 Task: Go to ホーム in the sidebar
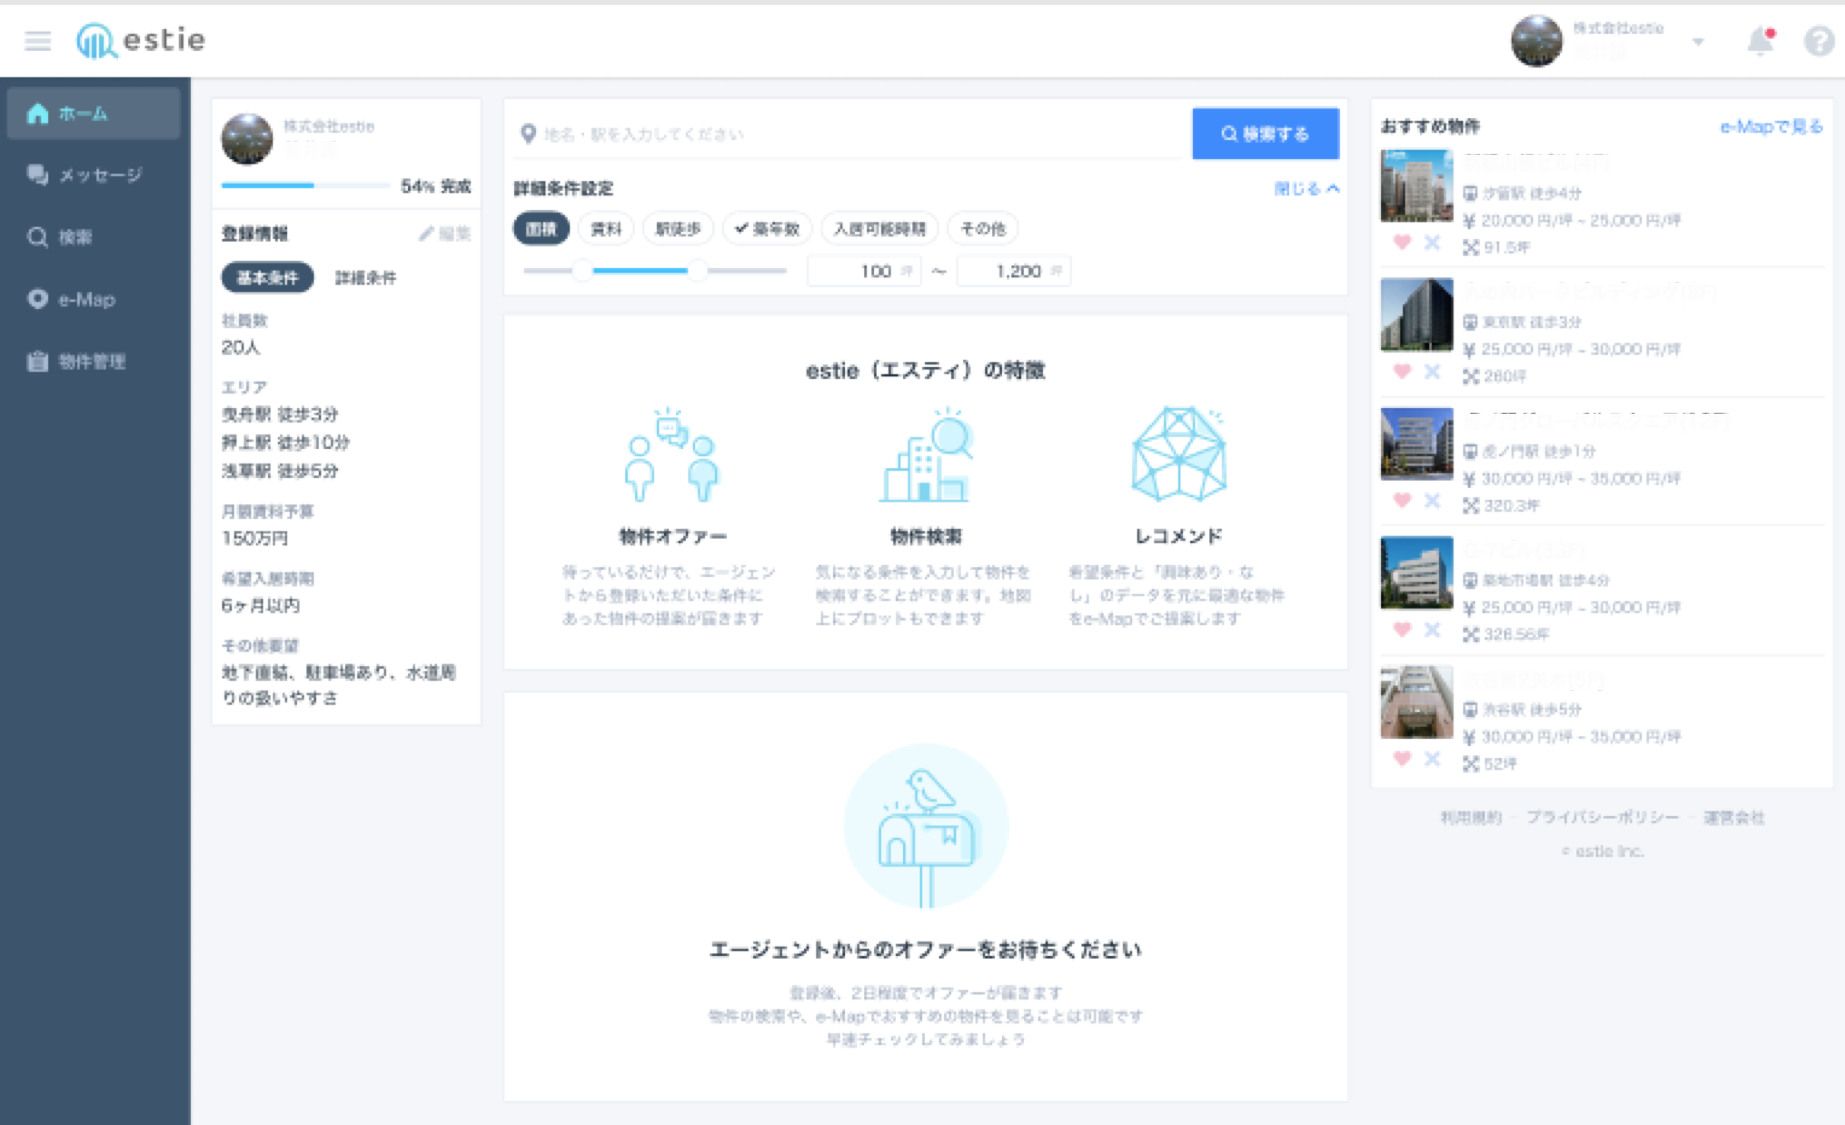point(94,113)
